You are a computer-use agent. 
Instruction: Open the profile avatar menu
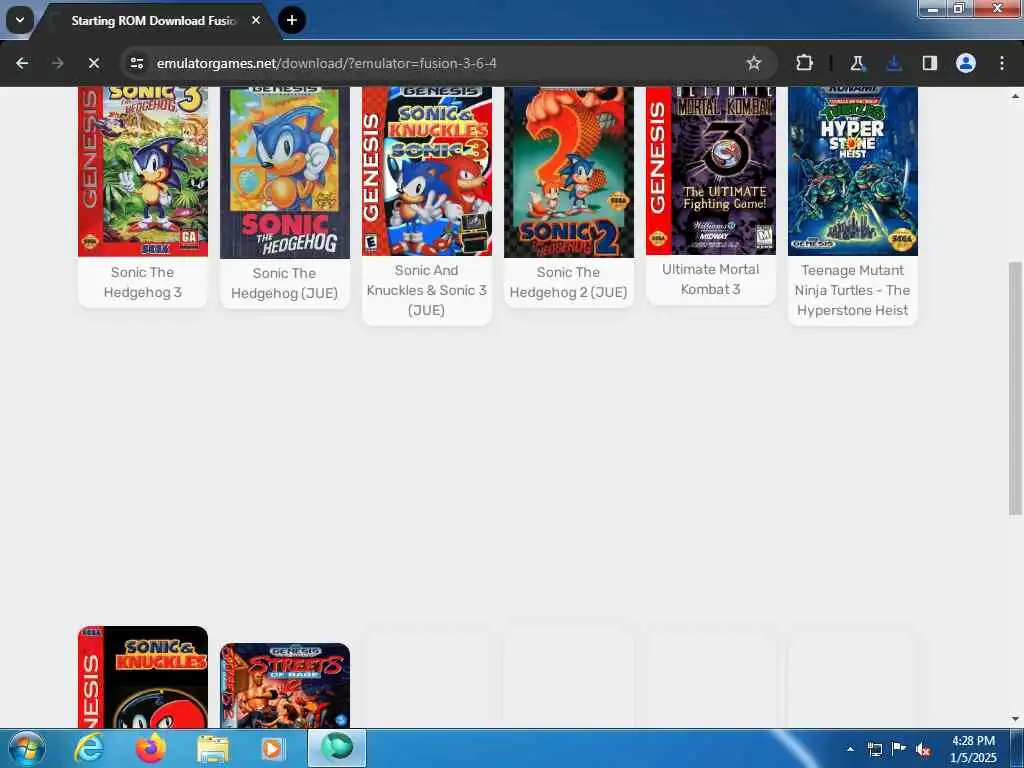(966, 63)
